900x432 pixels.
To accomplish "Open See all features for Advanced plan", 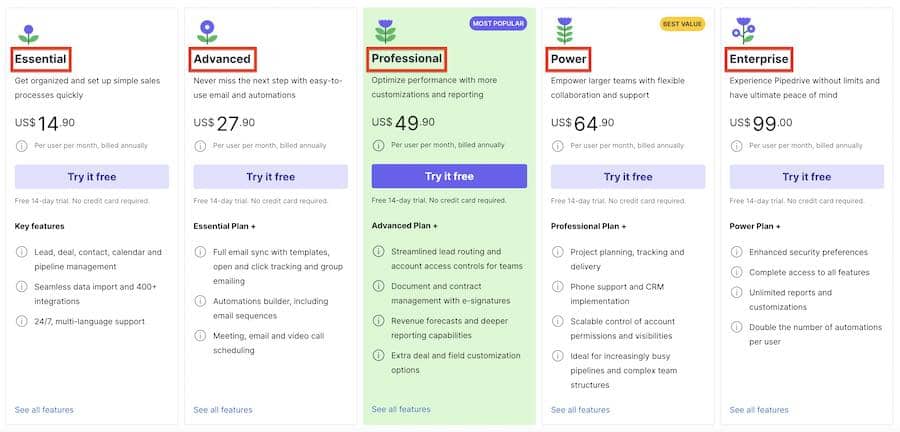I will [x=223, y=410].
